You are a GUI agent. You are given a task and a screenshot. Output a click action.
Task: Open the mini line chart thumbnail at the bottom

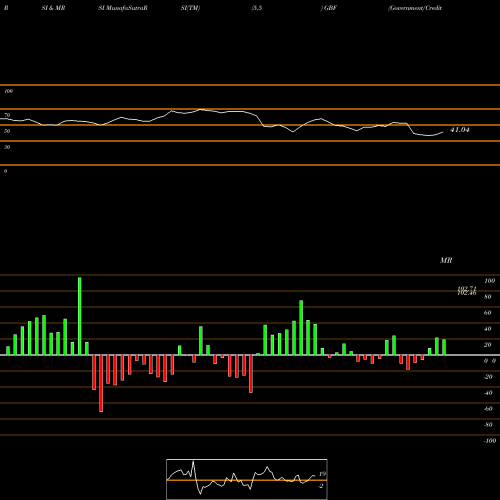247,479
